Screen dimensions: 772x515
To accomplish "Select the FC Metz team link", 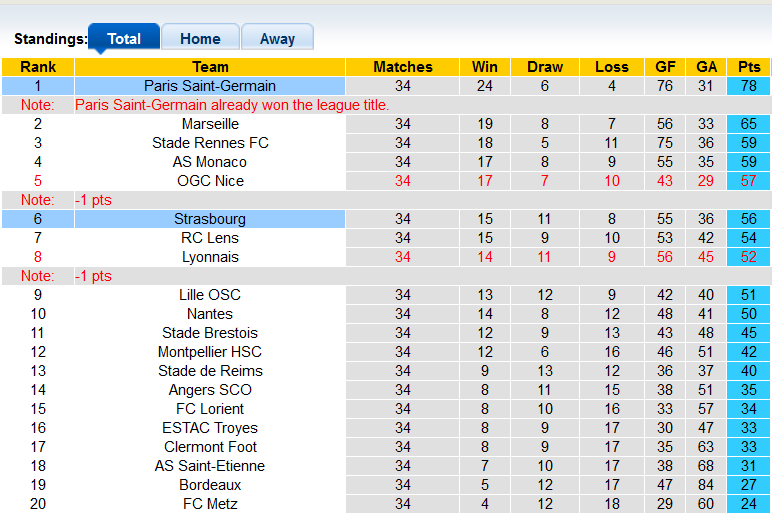I will [210, 504].
